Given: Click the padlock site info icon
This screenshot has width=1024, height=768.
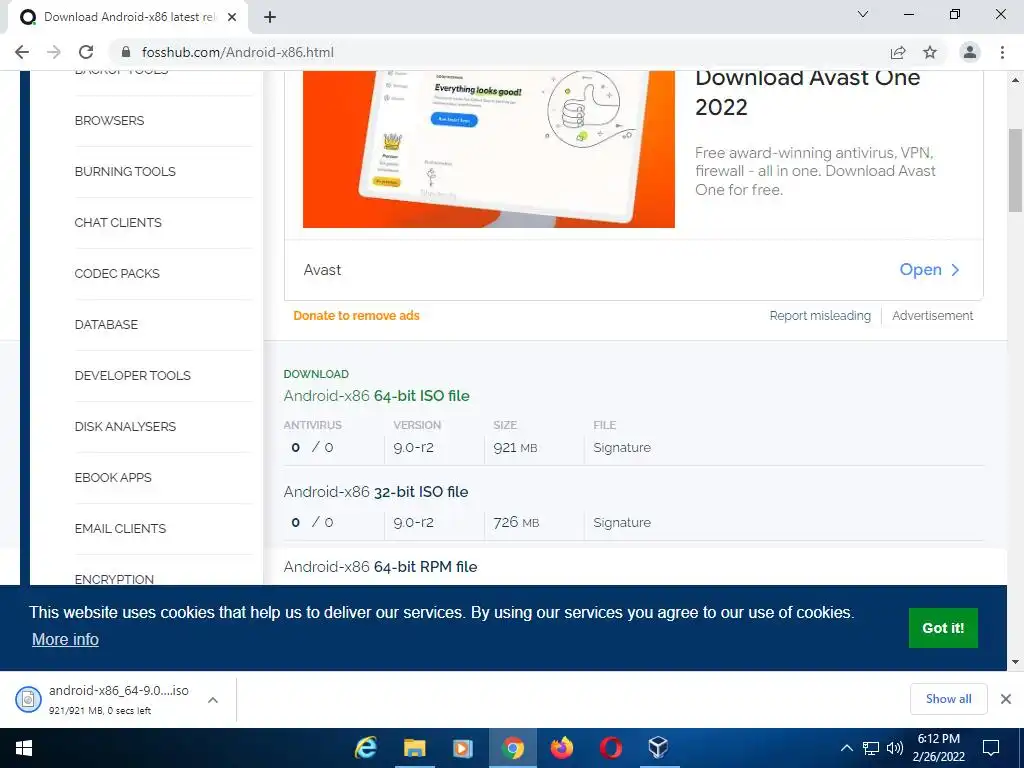Looking at the screenshot, I should [127, 52].
